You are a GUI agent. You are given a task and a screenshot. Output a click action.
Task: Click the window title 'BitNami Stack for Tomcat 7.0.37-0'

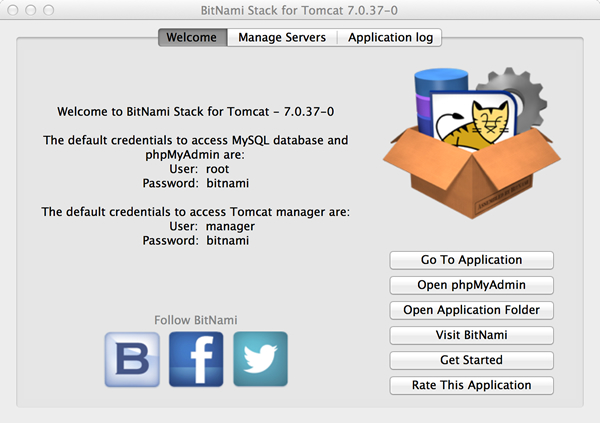(299, 10)
